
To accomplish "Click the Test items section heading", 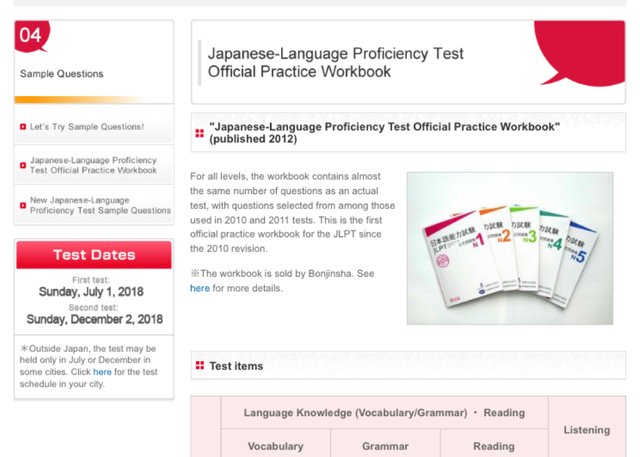I will coord(236,366).
